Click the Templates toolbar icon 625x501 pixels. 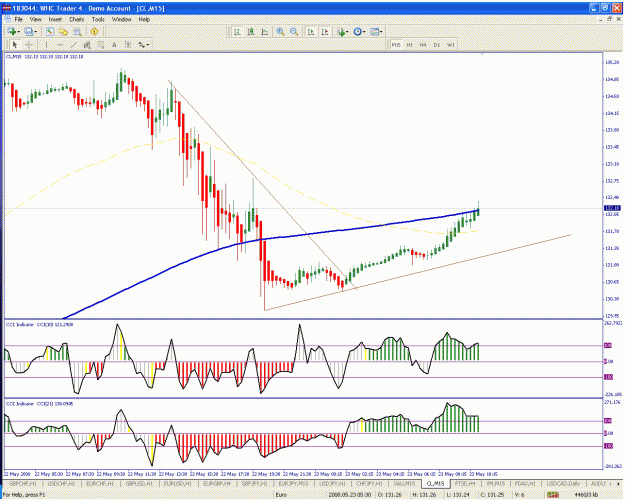point(374,31)
